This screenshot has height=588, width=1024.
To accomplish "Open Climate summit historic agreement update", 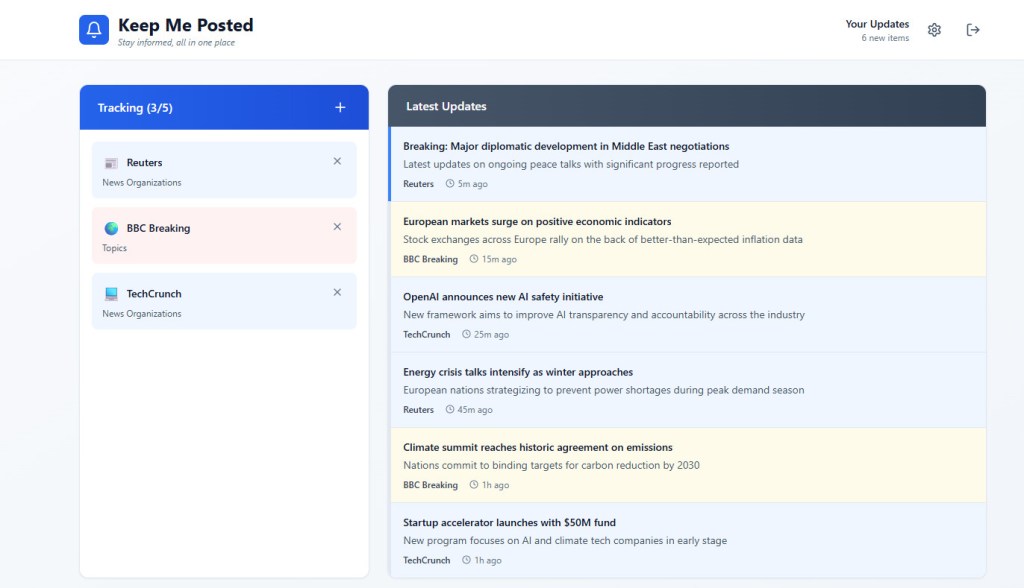I will click(x=537, y=447).
